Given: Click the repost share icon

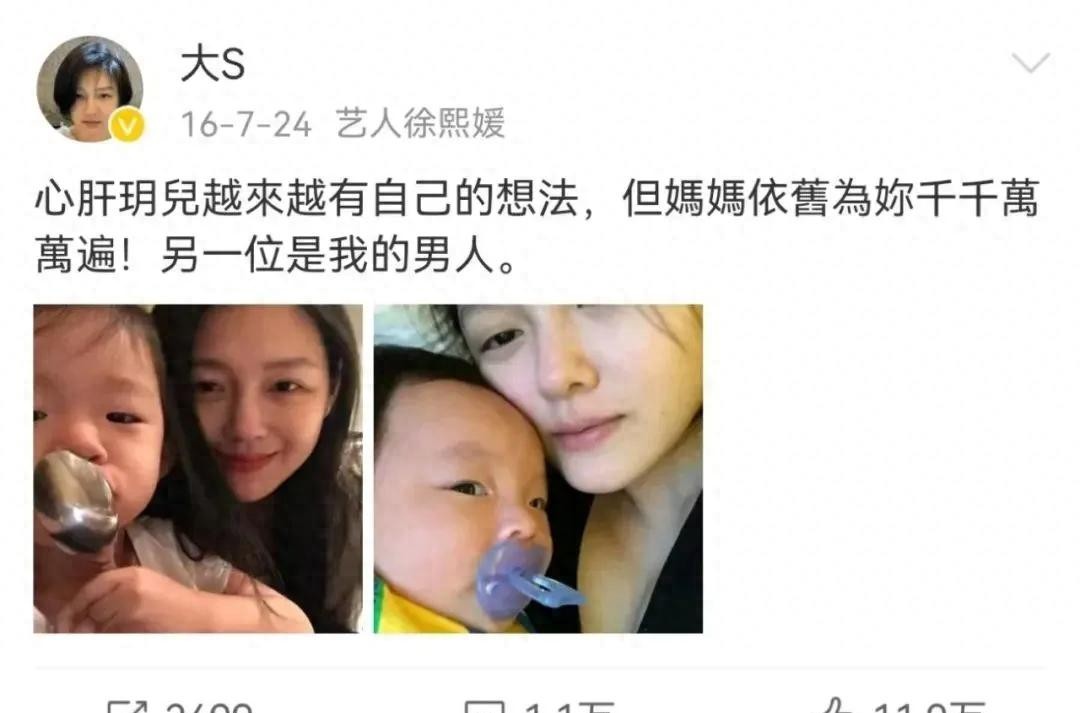Looking at the screenshot, I should (129, 706).
